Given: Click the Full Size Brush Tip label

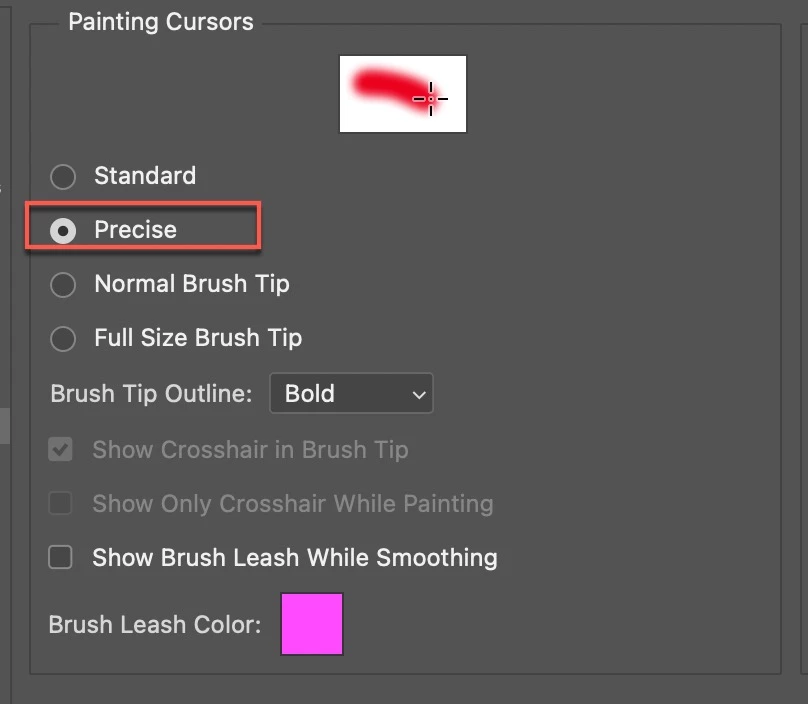Looking at the screenshot, I should [x=198, y=338].
